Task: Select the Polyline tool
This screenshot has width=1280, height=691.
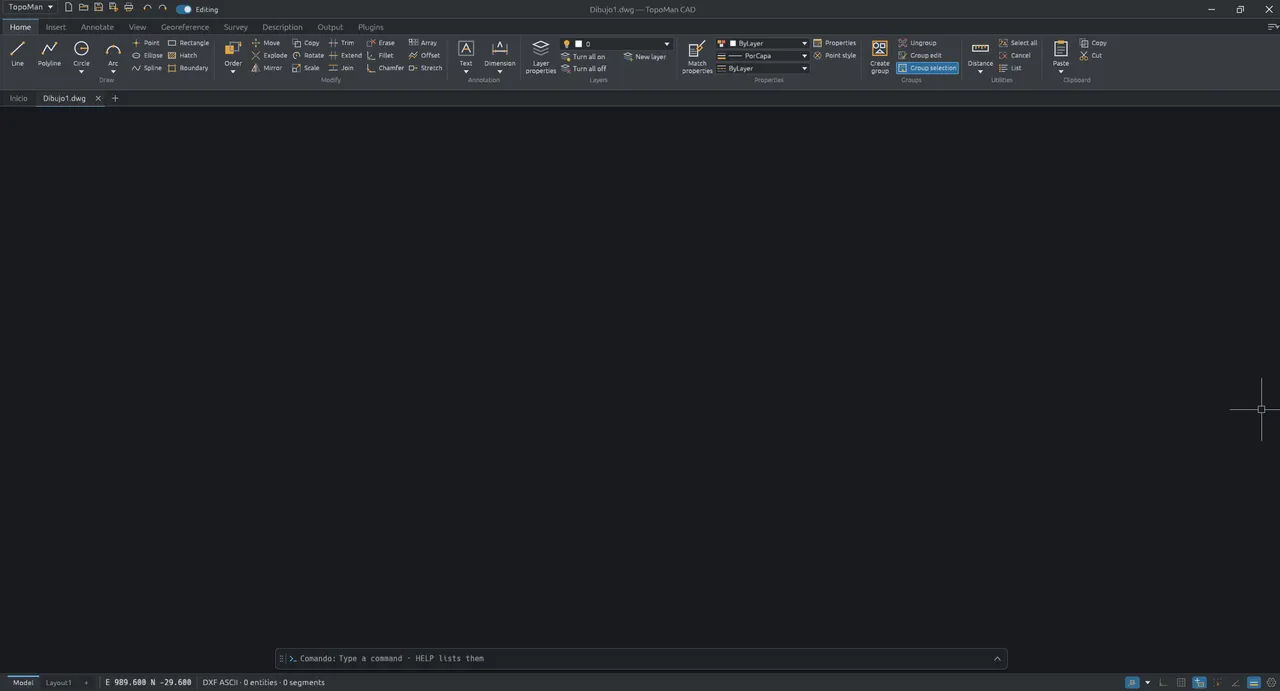Action: (x=49, y=54)
